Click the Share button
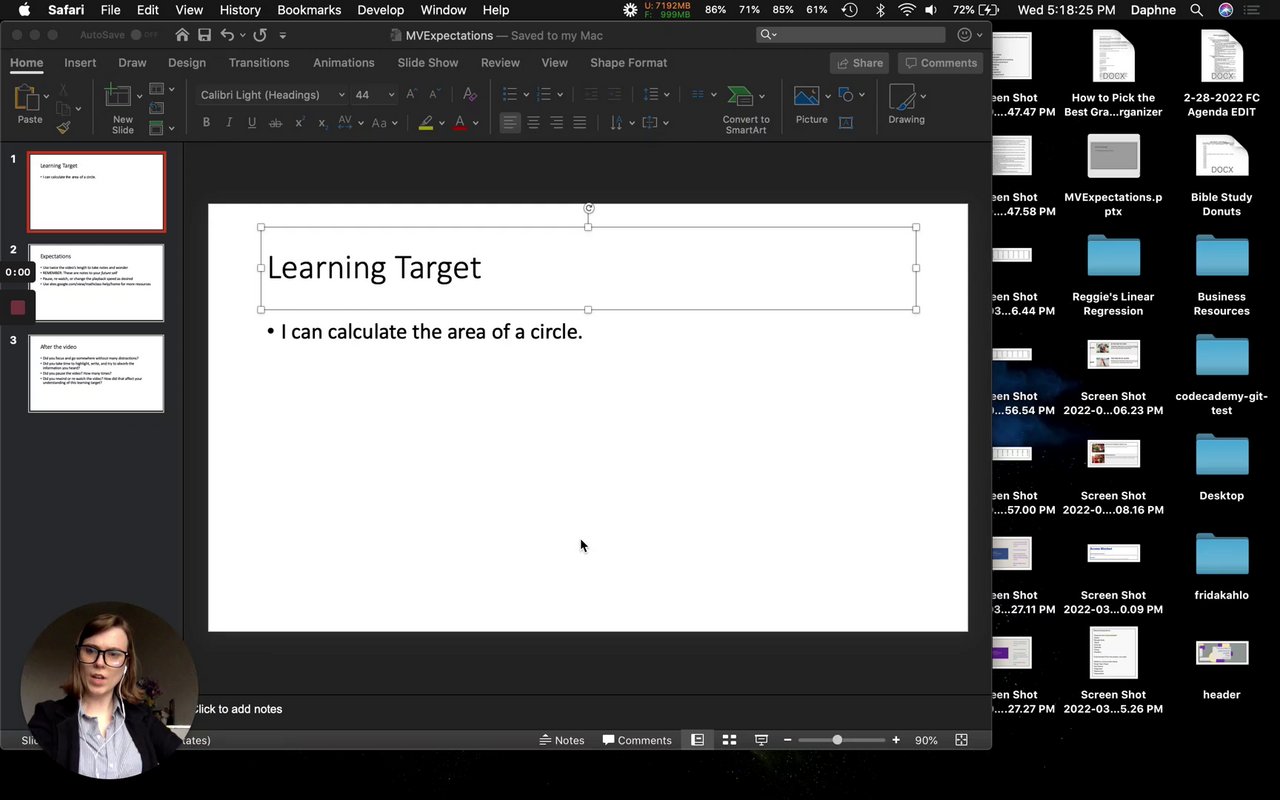The width and height of the screenshot is (1280, 800). coord(859,63)
